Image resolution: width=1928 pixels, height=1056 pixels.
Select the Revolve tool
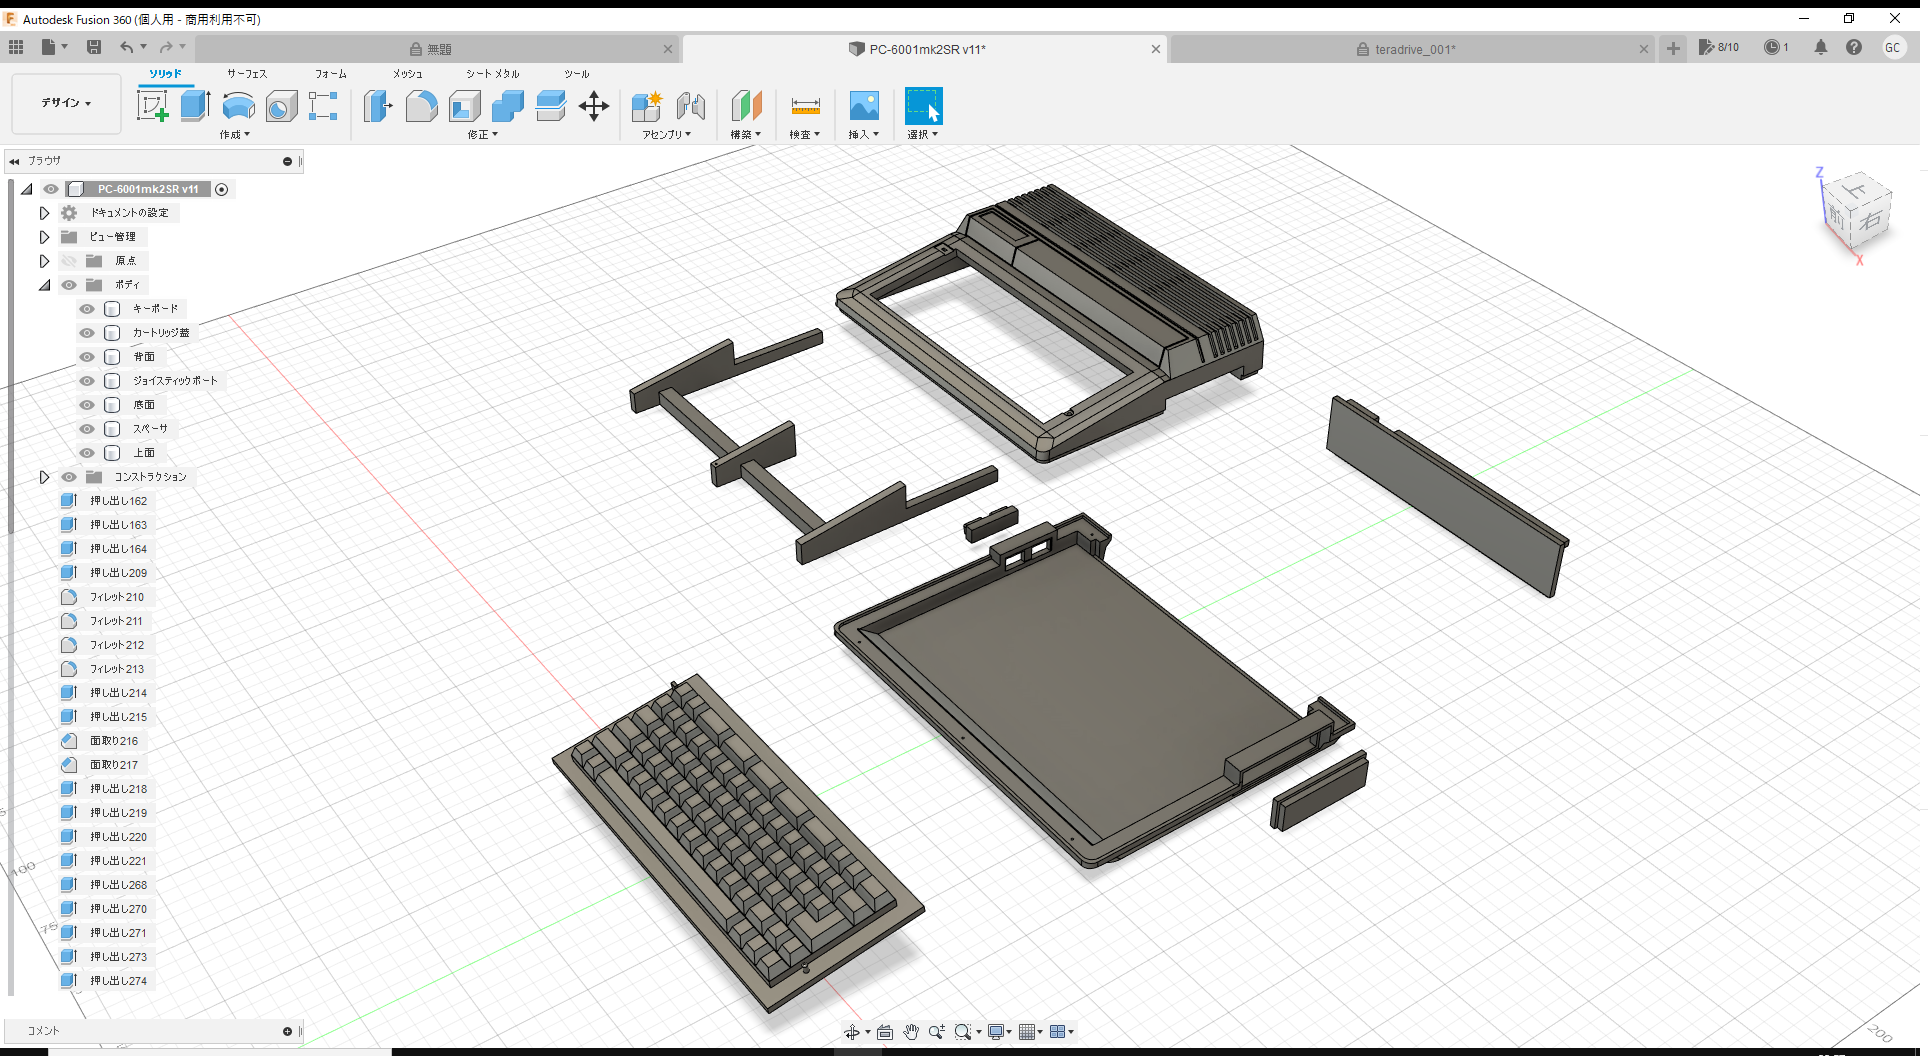tap(238, 106)
